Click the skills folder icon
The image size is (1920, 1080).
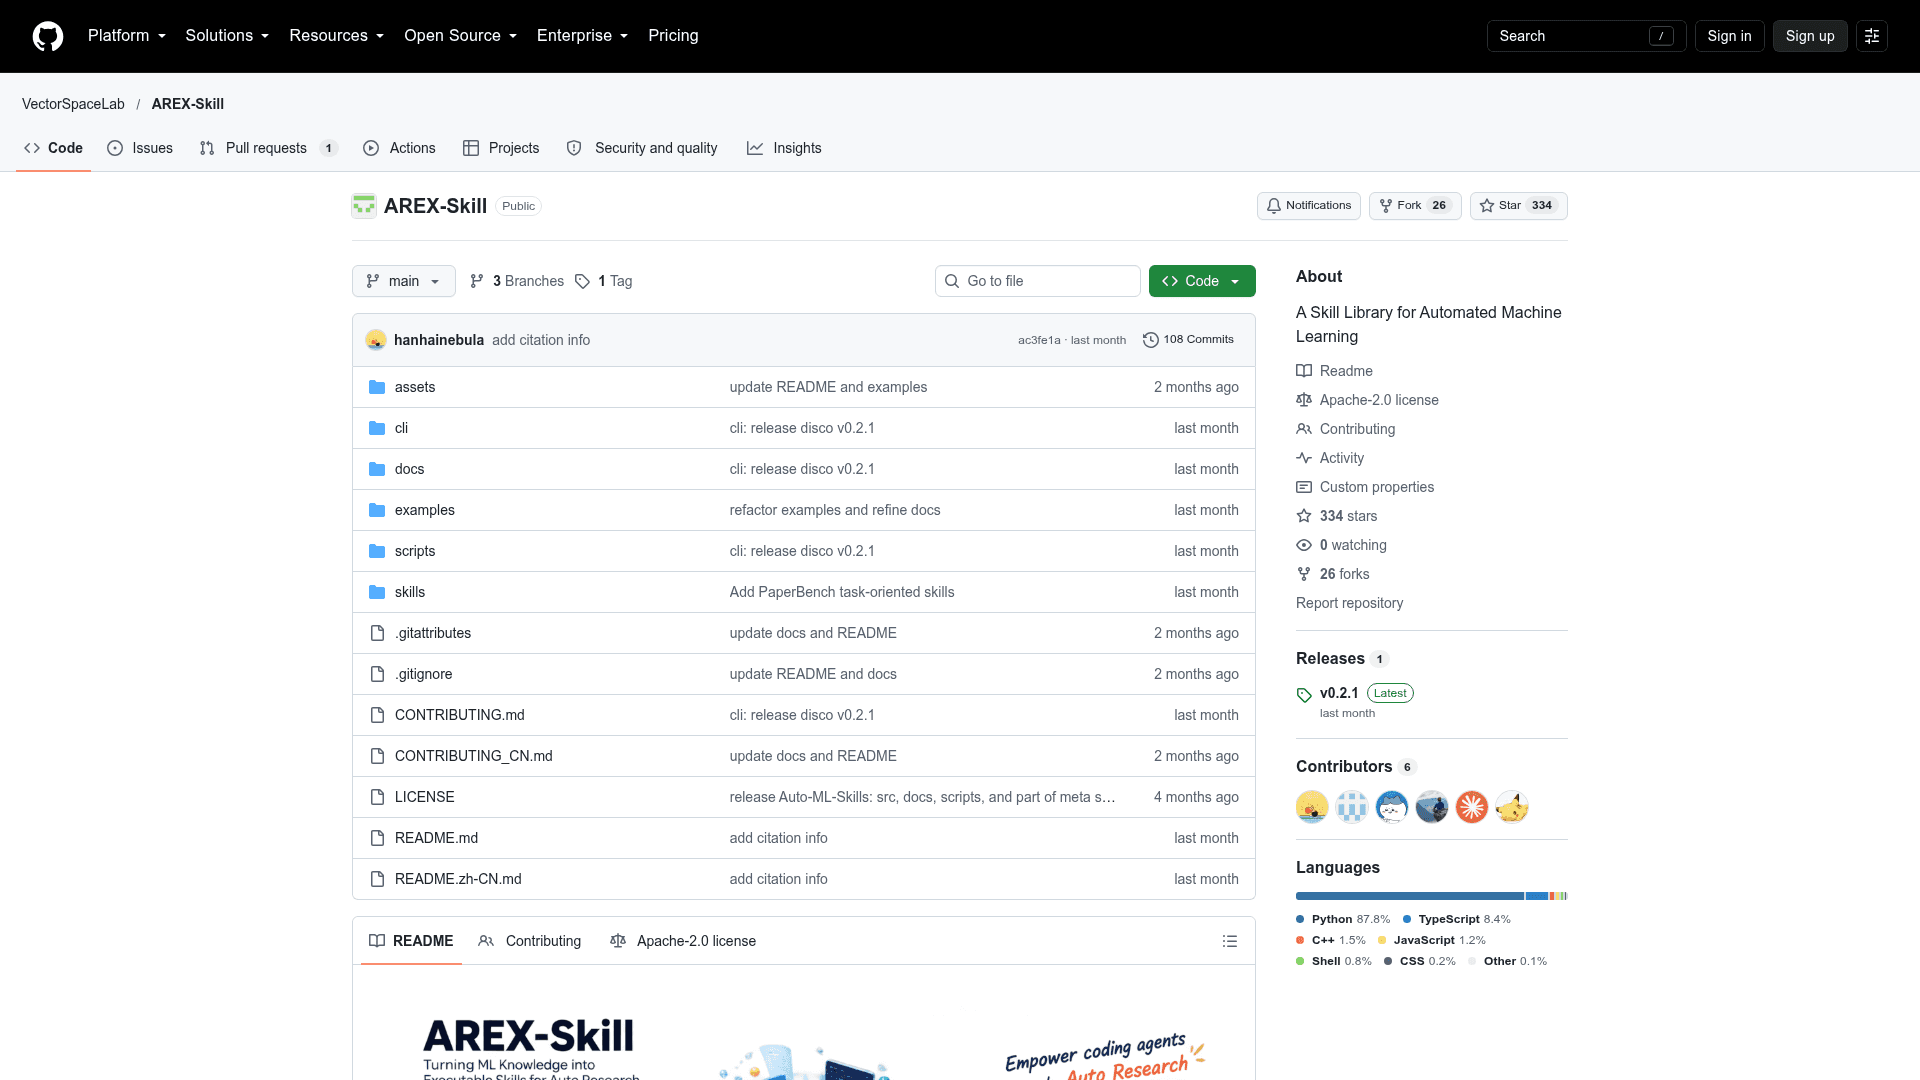[x=377, y=592]
